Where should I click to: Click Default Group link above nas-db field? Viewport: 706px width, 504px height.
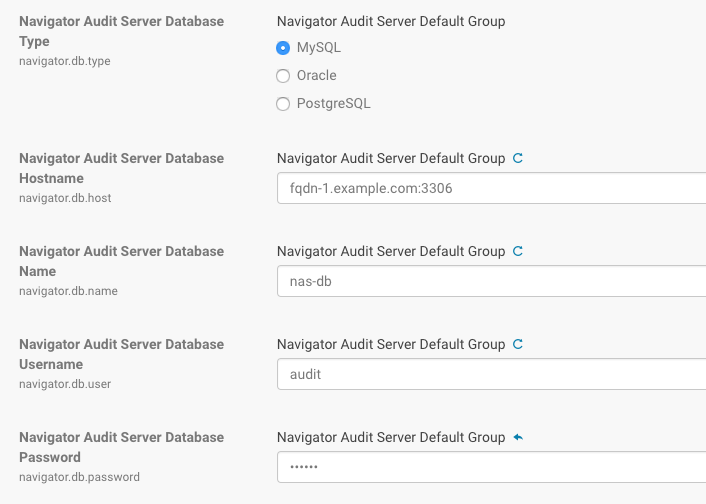(x=390, y=251)
